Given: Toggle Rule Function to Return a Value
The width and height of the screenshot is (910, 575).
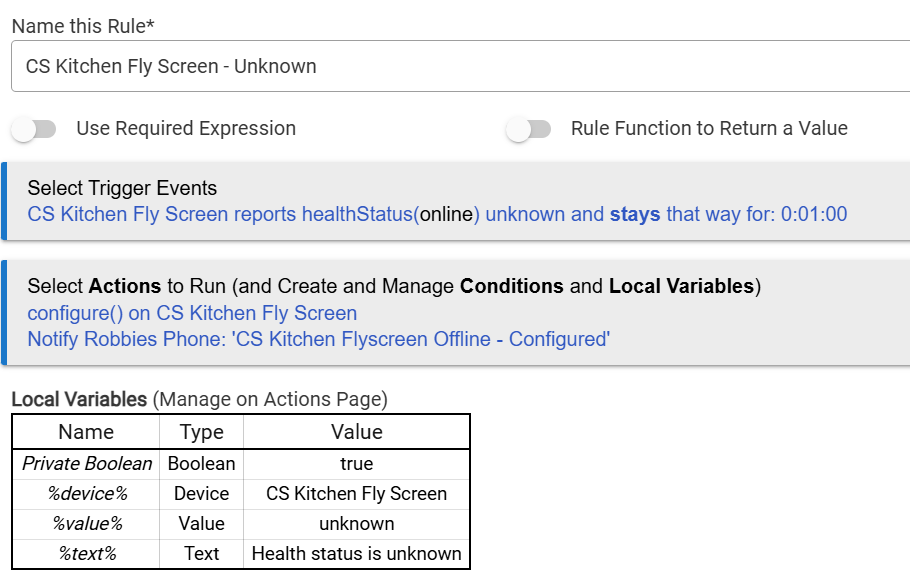Looking at the screenshot, I should click(528, 129).
